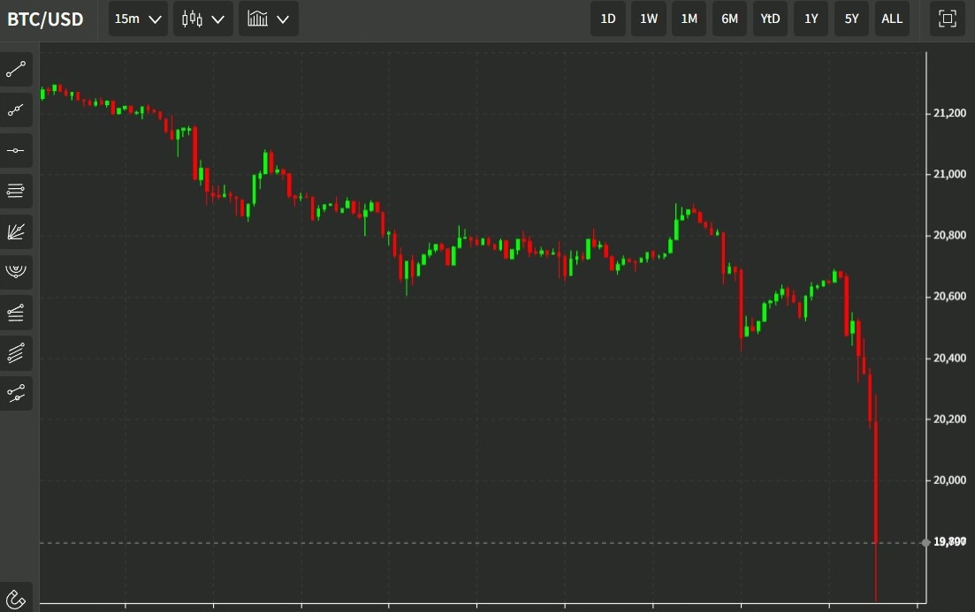
Task: Click the BTC/USD symbol title
Action: point(44,18)
